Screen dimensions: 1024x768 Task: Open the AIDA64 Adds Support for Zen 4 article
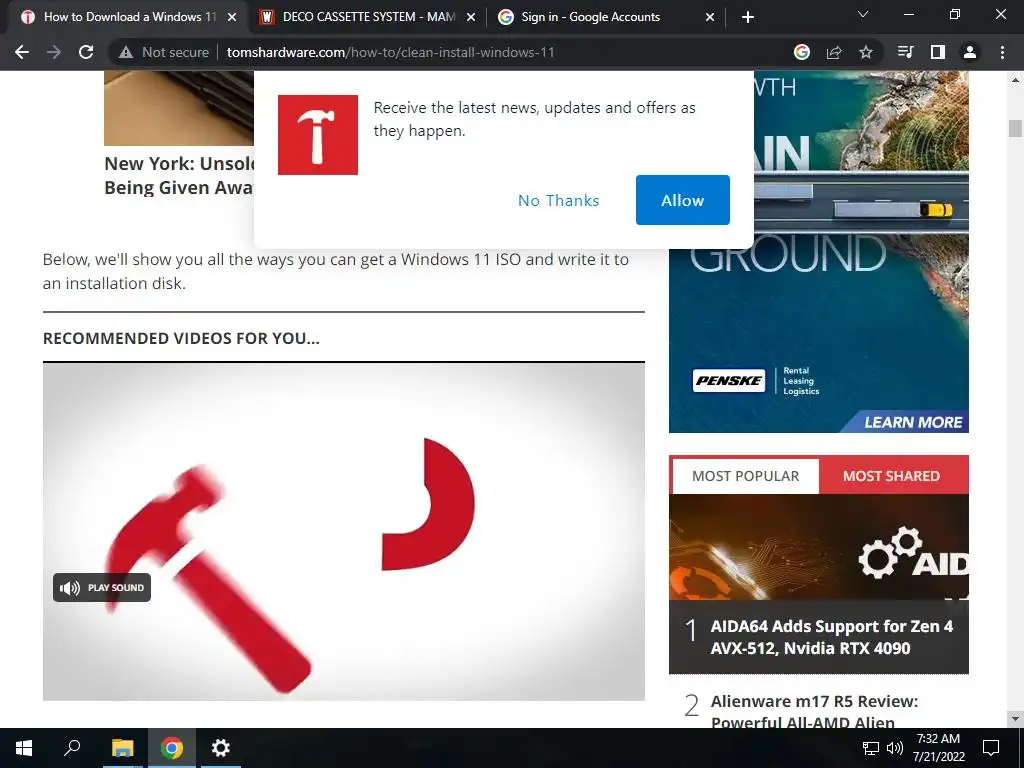(x=831, y=637)
